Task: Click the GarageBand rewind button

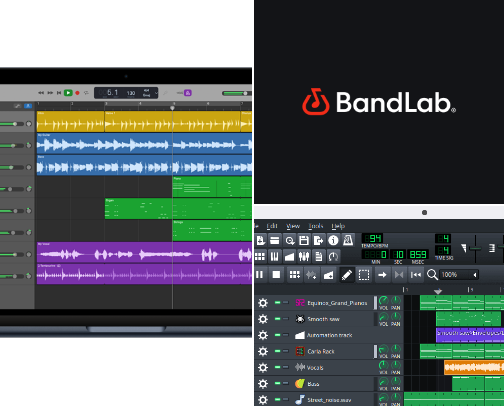Action: tap(41, 93)
